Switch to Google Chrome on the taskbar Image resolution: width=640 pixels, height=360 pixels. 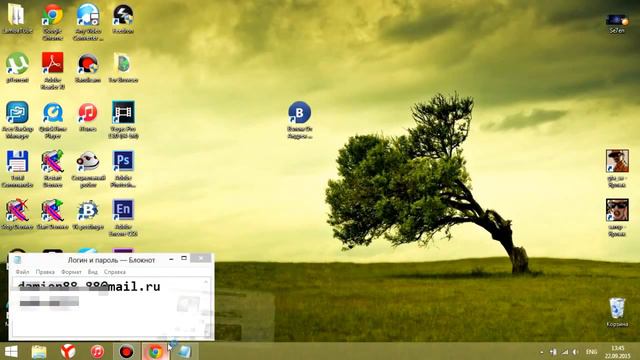point(155,351)
